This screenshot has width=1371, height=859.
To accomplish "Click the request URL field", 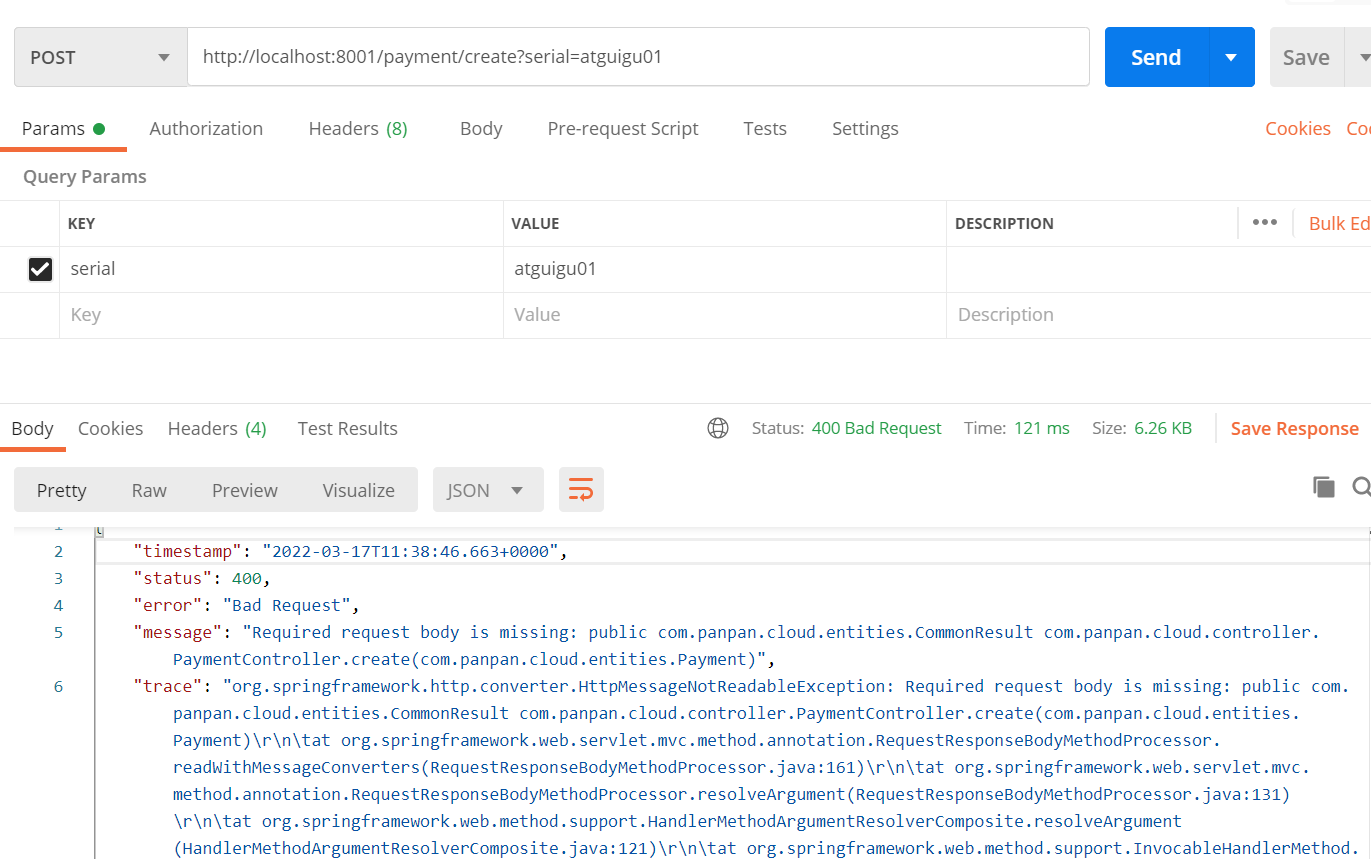I will 638,57.
